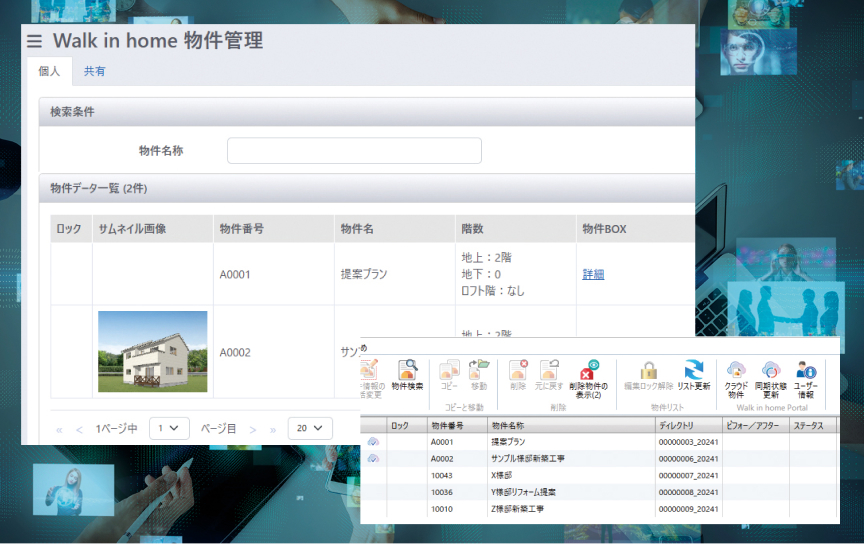Click directory 00000003_20241 cell
Viewport: 864px width, 544px height.
688,442
